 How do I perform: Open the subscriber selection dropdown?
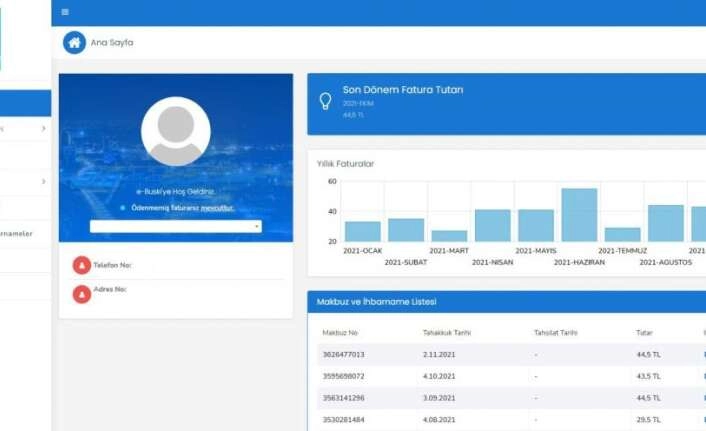[x=175, y=227]
